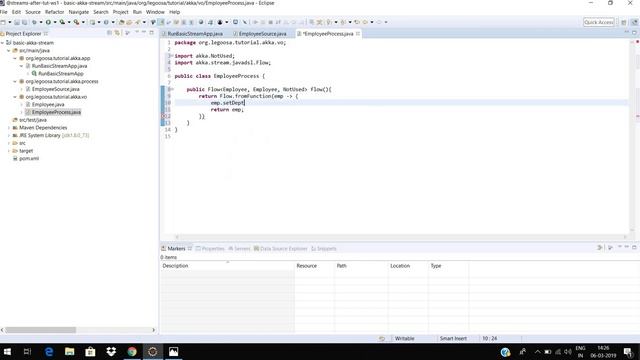The width and height of the screenshot is (640, 360).
Task: Click Location column header
Action: pos(407,266)
